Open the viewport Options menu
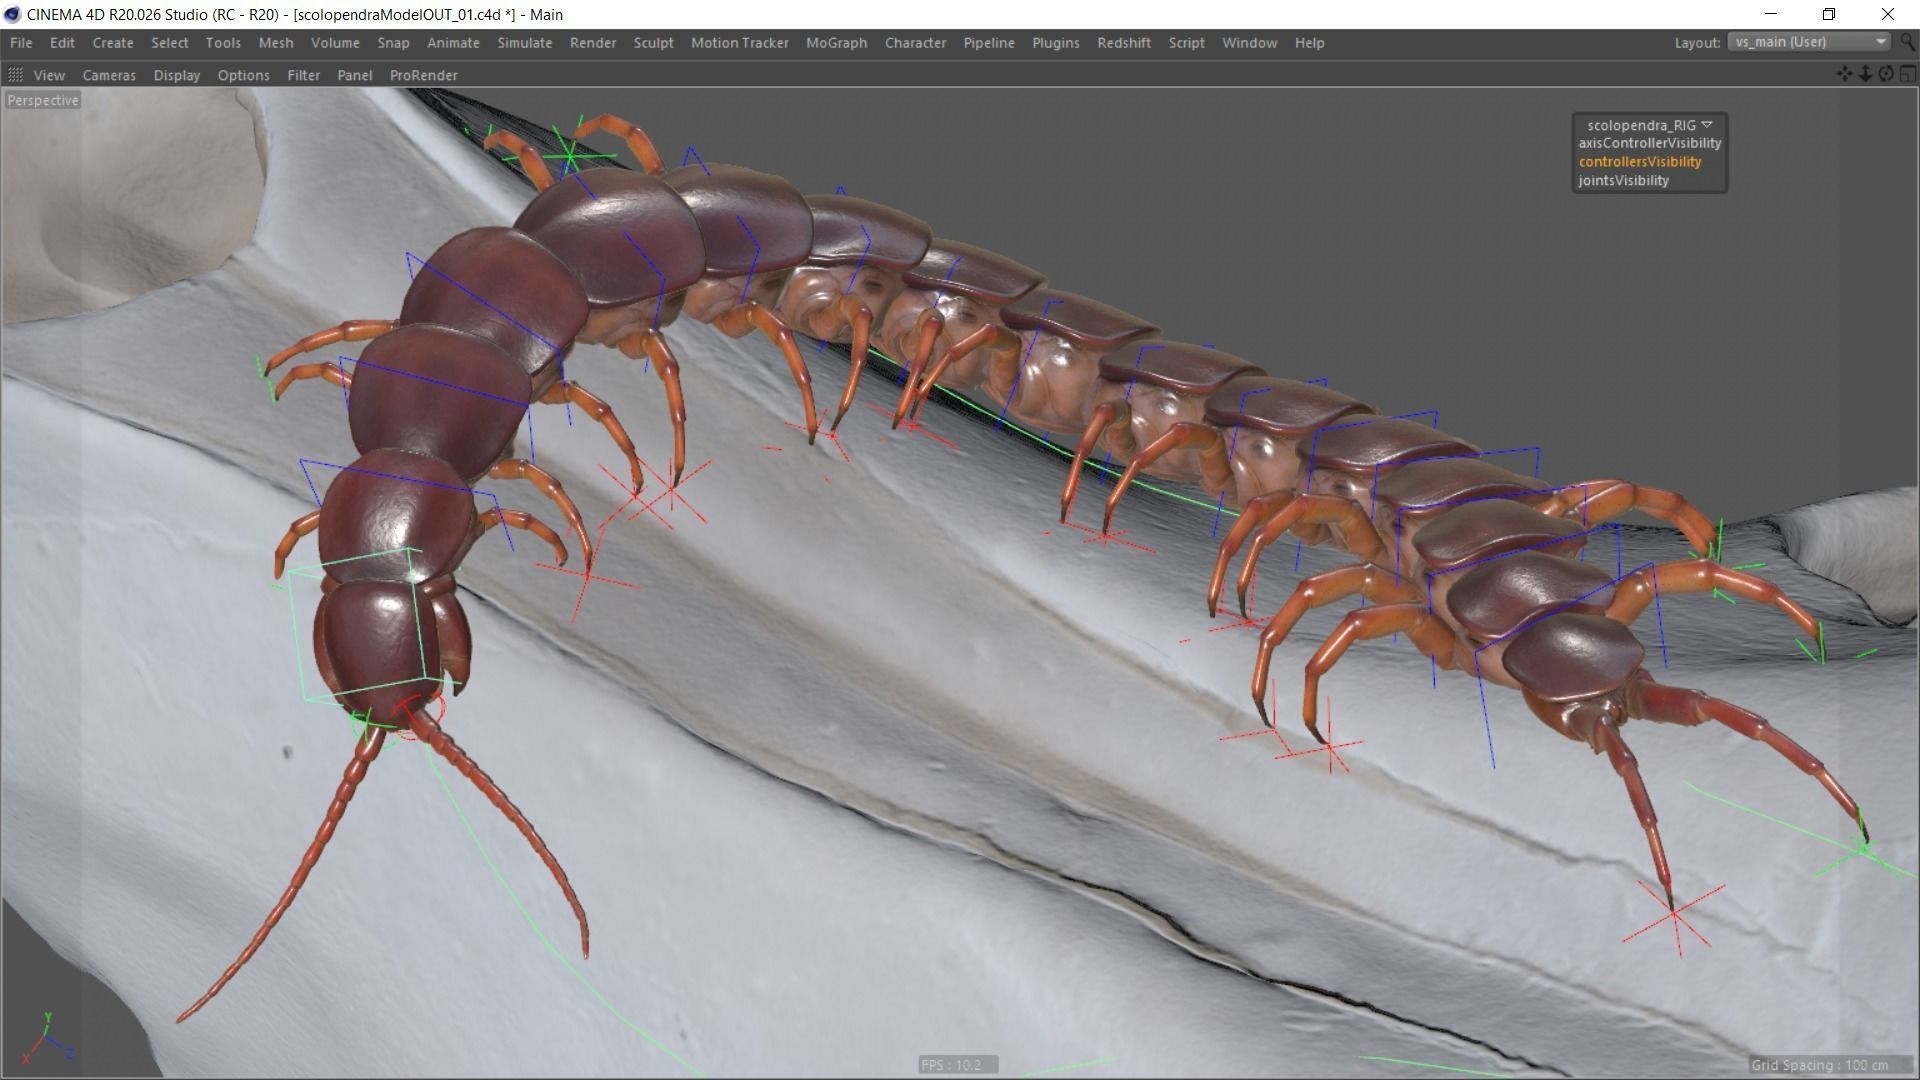Screen dimensions: 1920x1080 pos(243,75)
